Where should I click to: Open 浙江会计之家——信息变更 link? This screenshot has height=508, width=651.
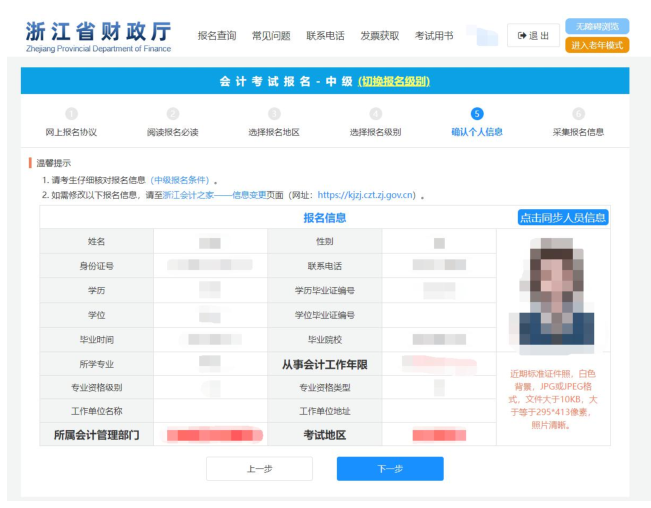click(214, 195)
